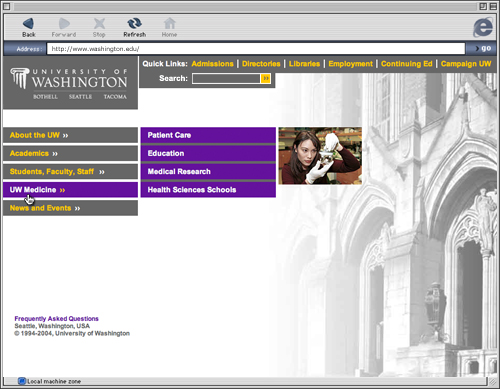Open Frequently Asked Questions link
The image size is (500, 389).
(x=56, y=319)
